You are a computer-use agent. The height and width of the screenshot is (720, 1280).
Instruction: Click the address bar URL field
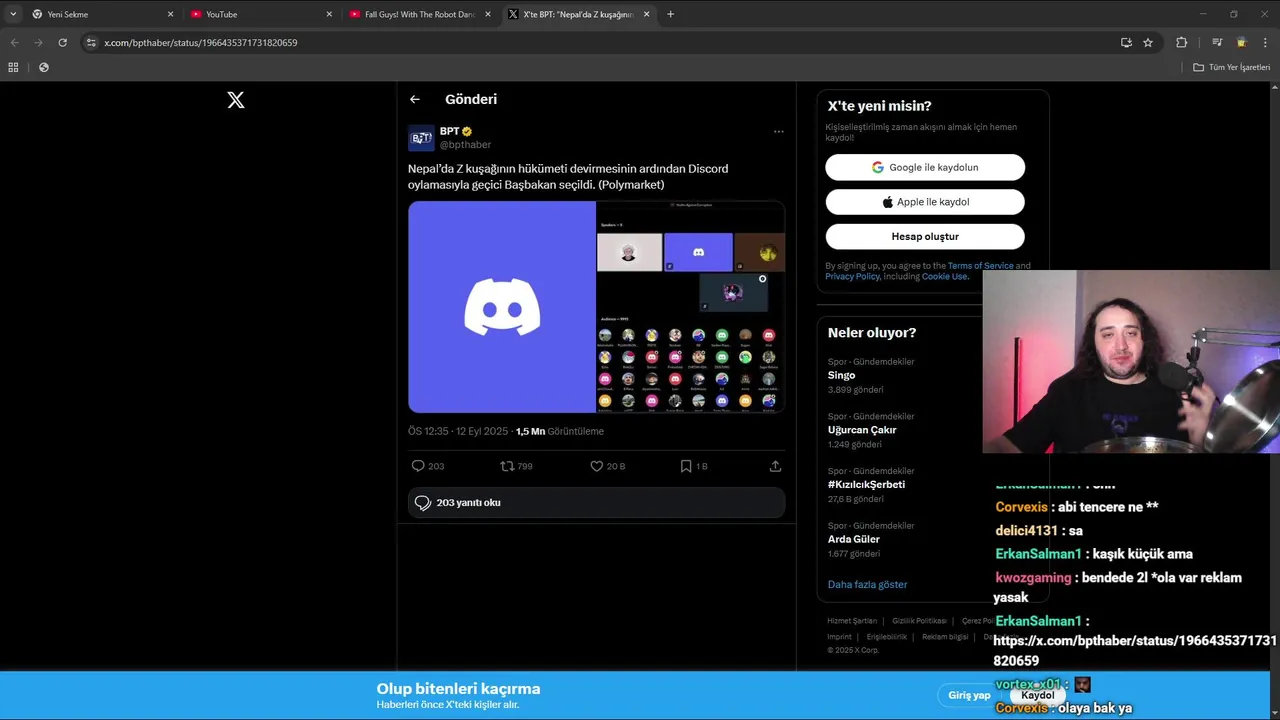(x=600, y=43)
